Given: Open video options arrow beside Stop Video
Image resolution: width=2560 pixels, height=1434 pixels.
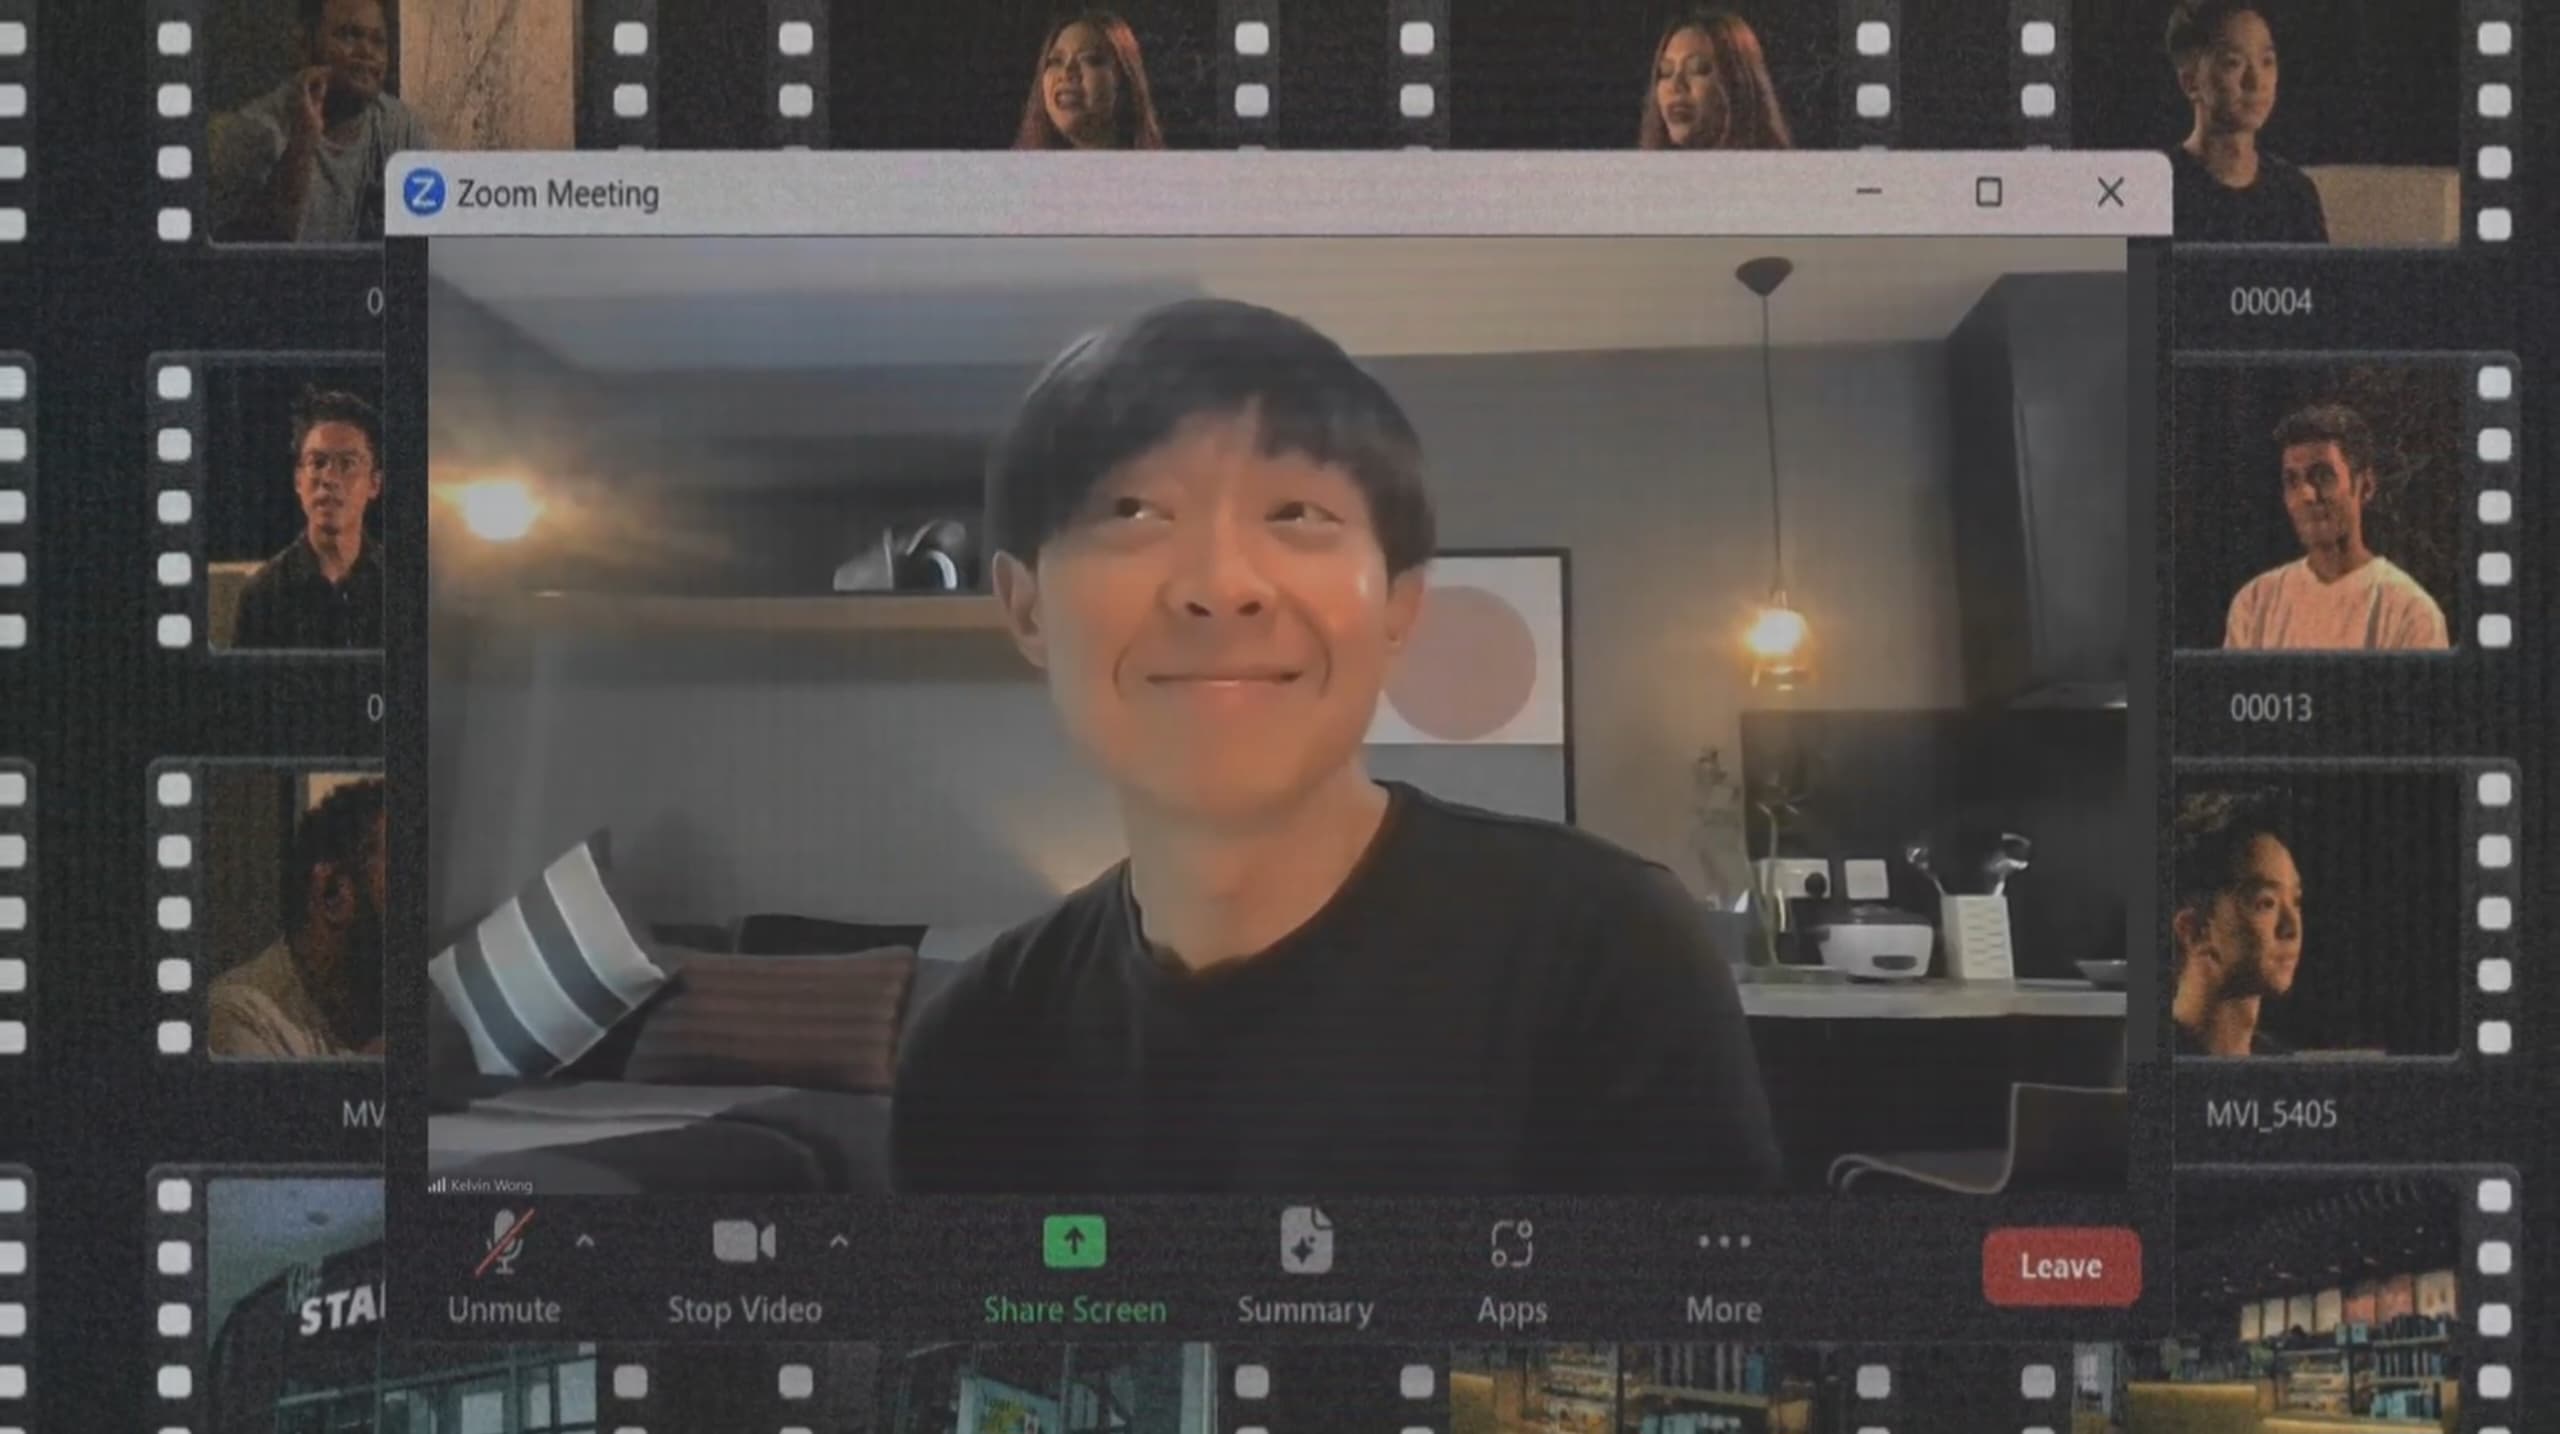Looking at the screenshot, I should pyautogui.click(x=839, y=1242).
